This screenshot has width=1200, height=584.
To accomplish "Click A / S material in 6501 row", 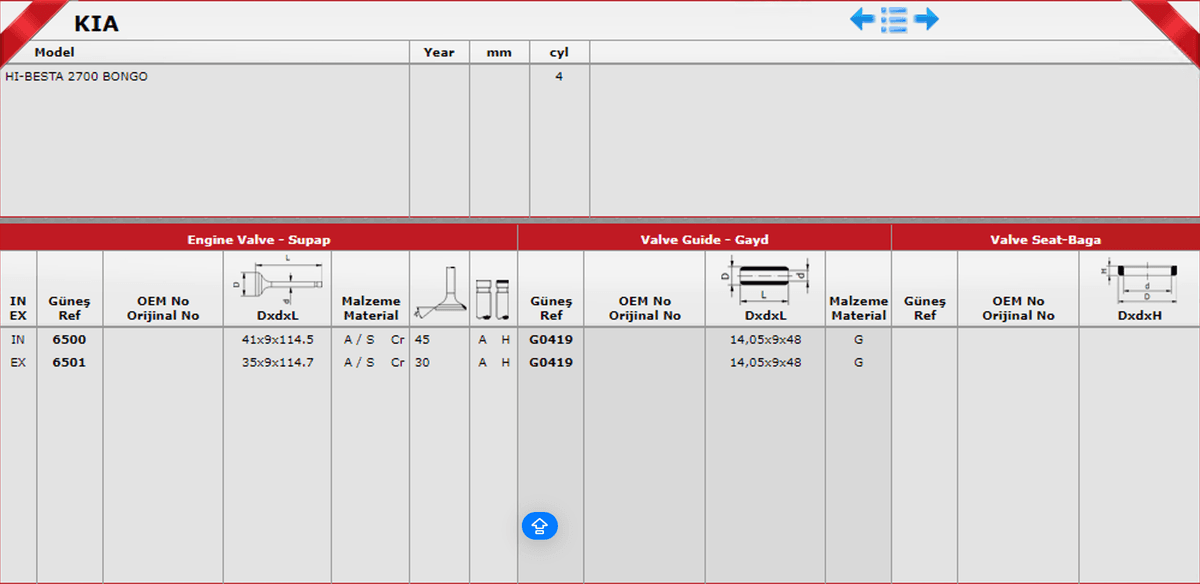I will point(359,362).
